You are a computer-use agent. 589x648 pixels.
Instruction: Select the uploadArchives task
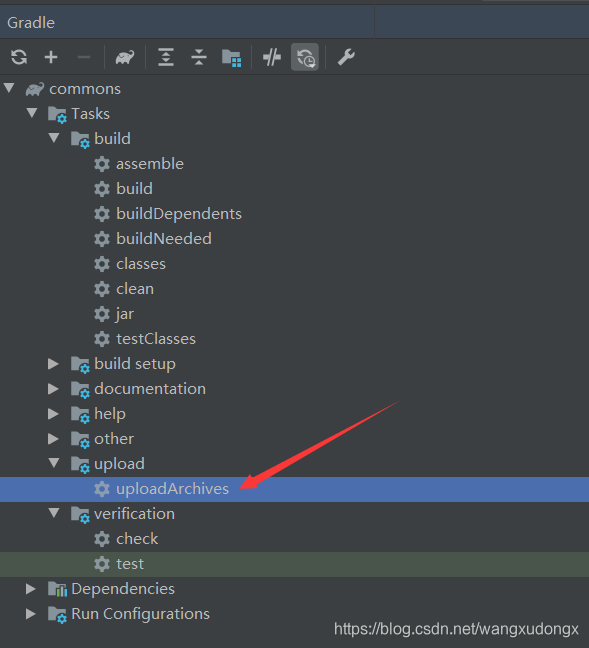point(172,489)
